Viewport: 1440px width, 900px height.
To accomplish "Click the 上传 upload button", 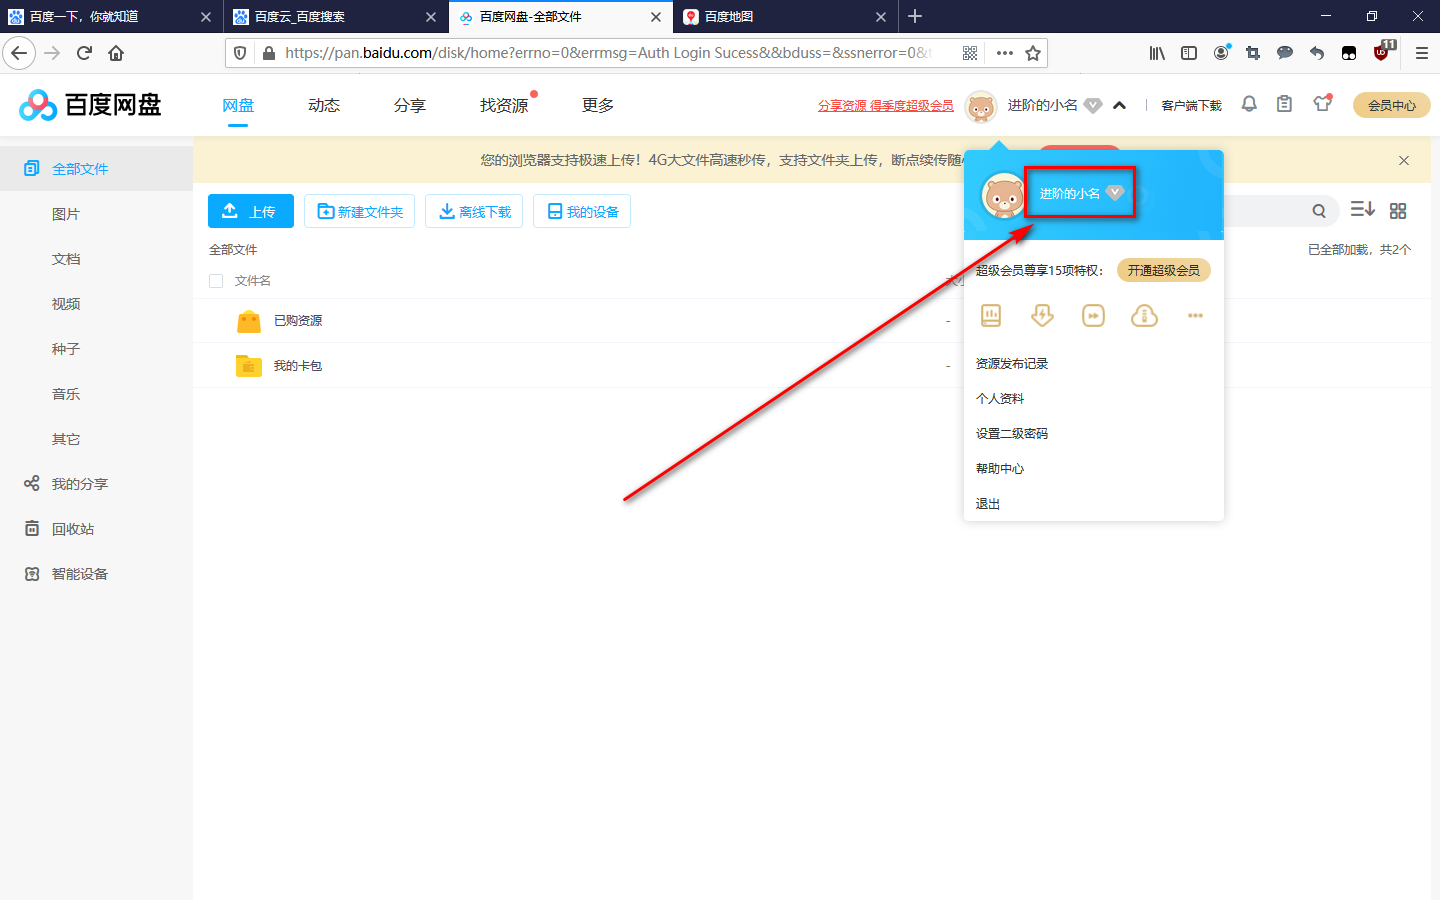I will (x=251, y=211).
